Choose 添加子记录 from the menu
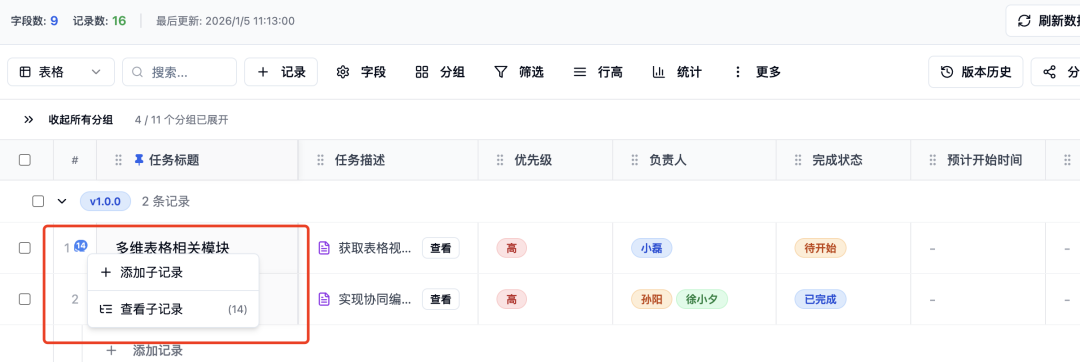1080x362 pixels. pos(173,273)
